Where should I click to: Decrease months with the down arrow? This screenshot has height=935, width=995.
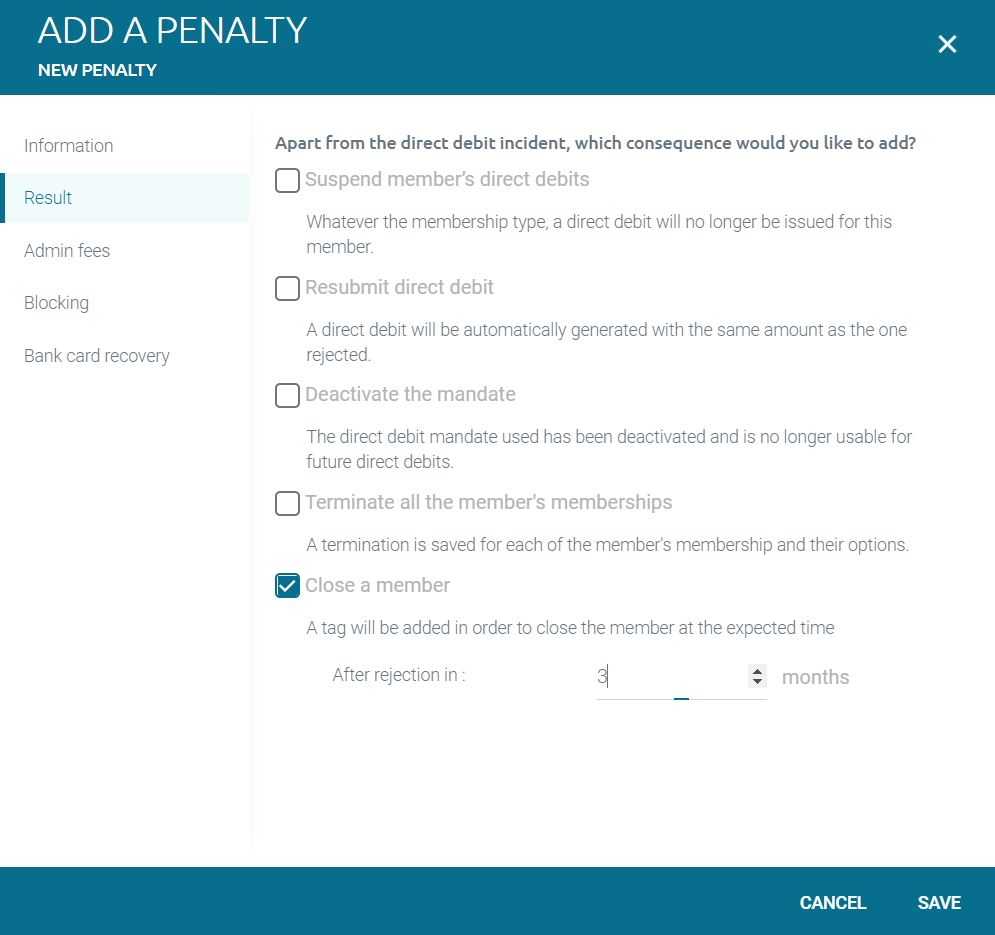[x=757, y=681]
